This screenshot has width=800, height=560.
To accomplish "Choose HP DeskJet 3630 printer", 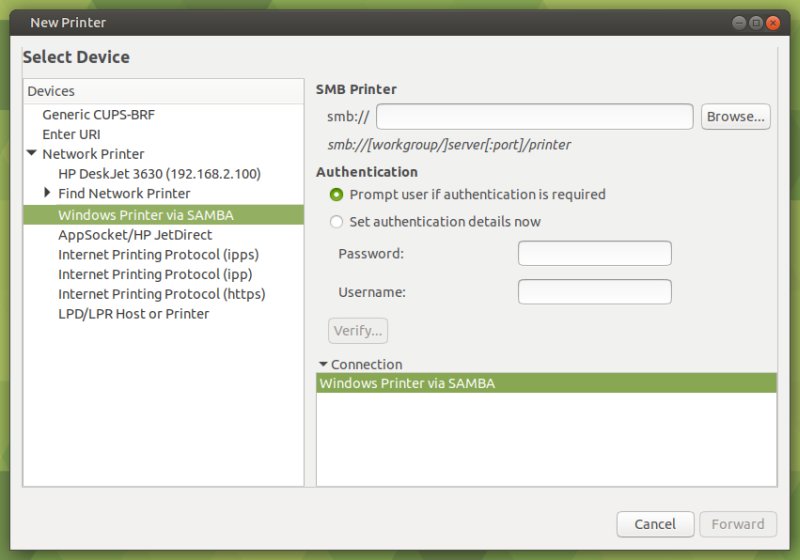I will click(x=159, y=174).
